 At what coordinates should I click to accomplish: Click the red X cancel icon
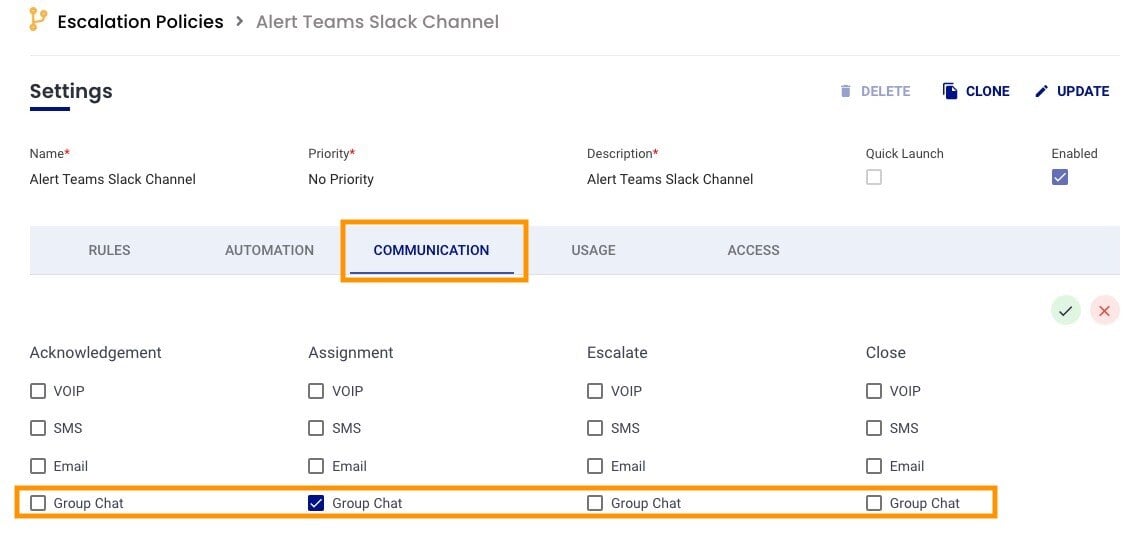1104,311
